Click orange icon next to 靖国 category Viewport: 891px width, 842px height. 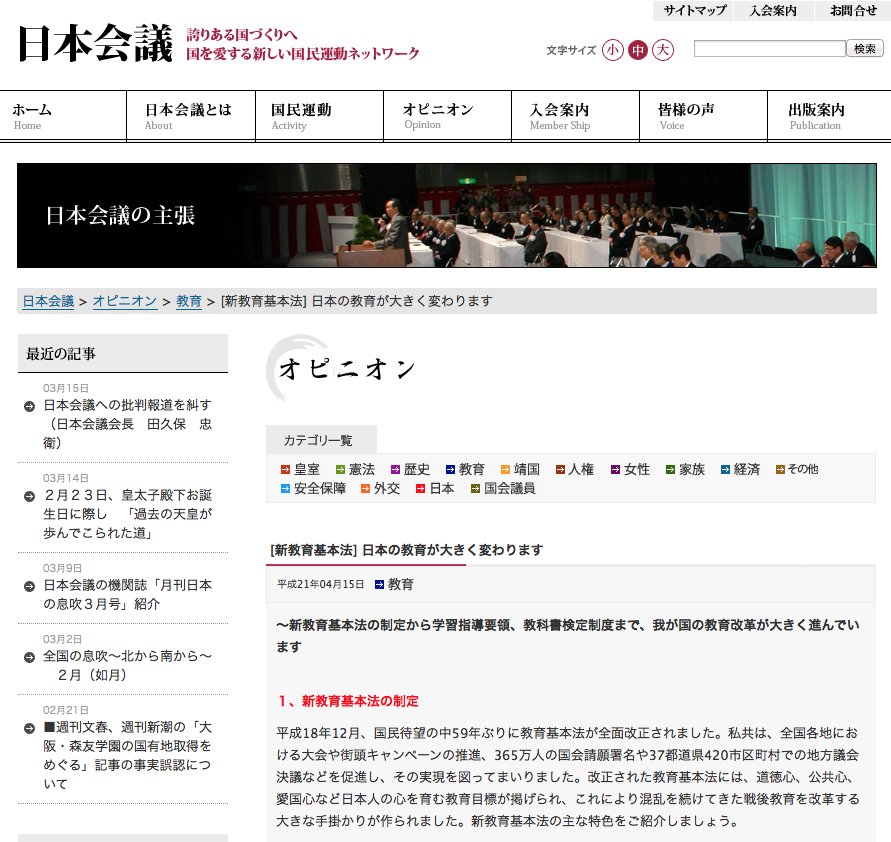point(505,469)
